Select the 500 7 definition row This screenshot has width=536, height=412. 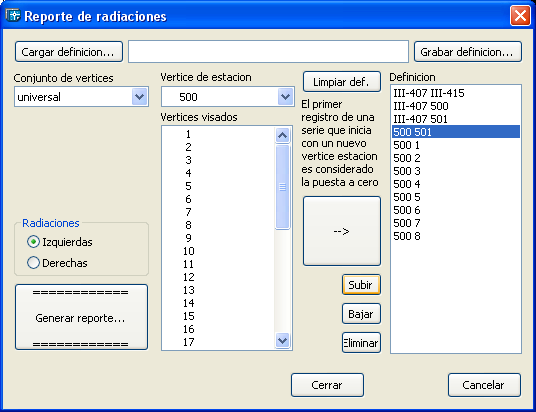(x=456, y=223)
